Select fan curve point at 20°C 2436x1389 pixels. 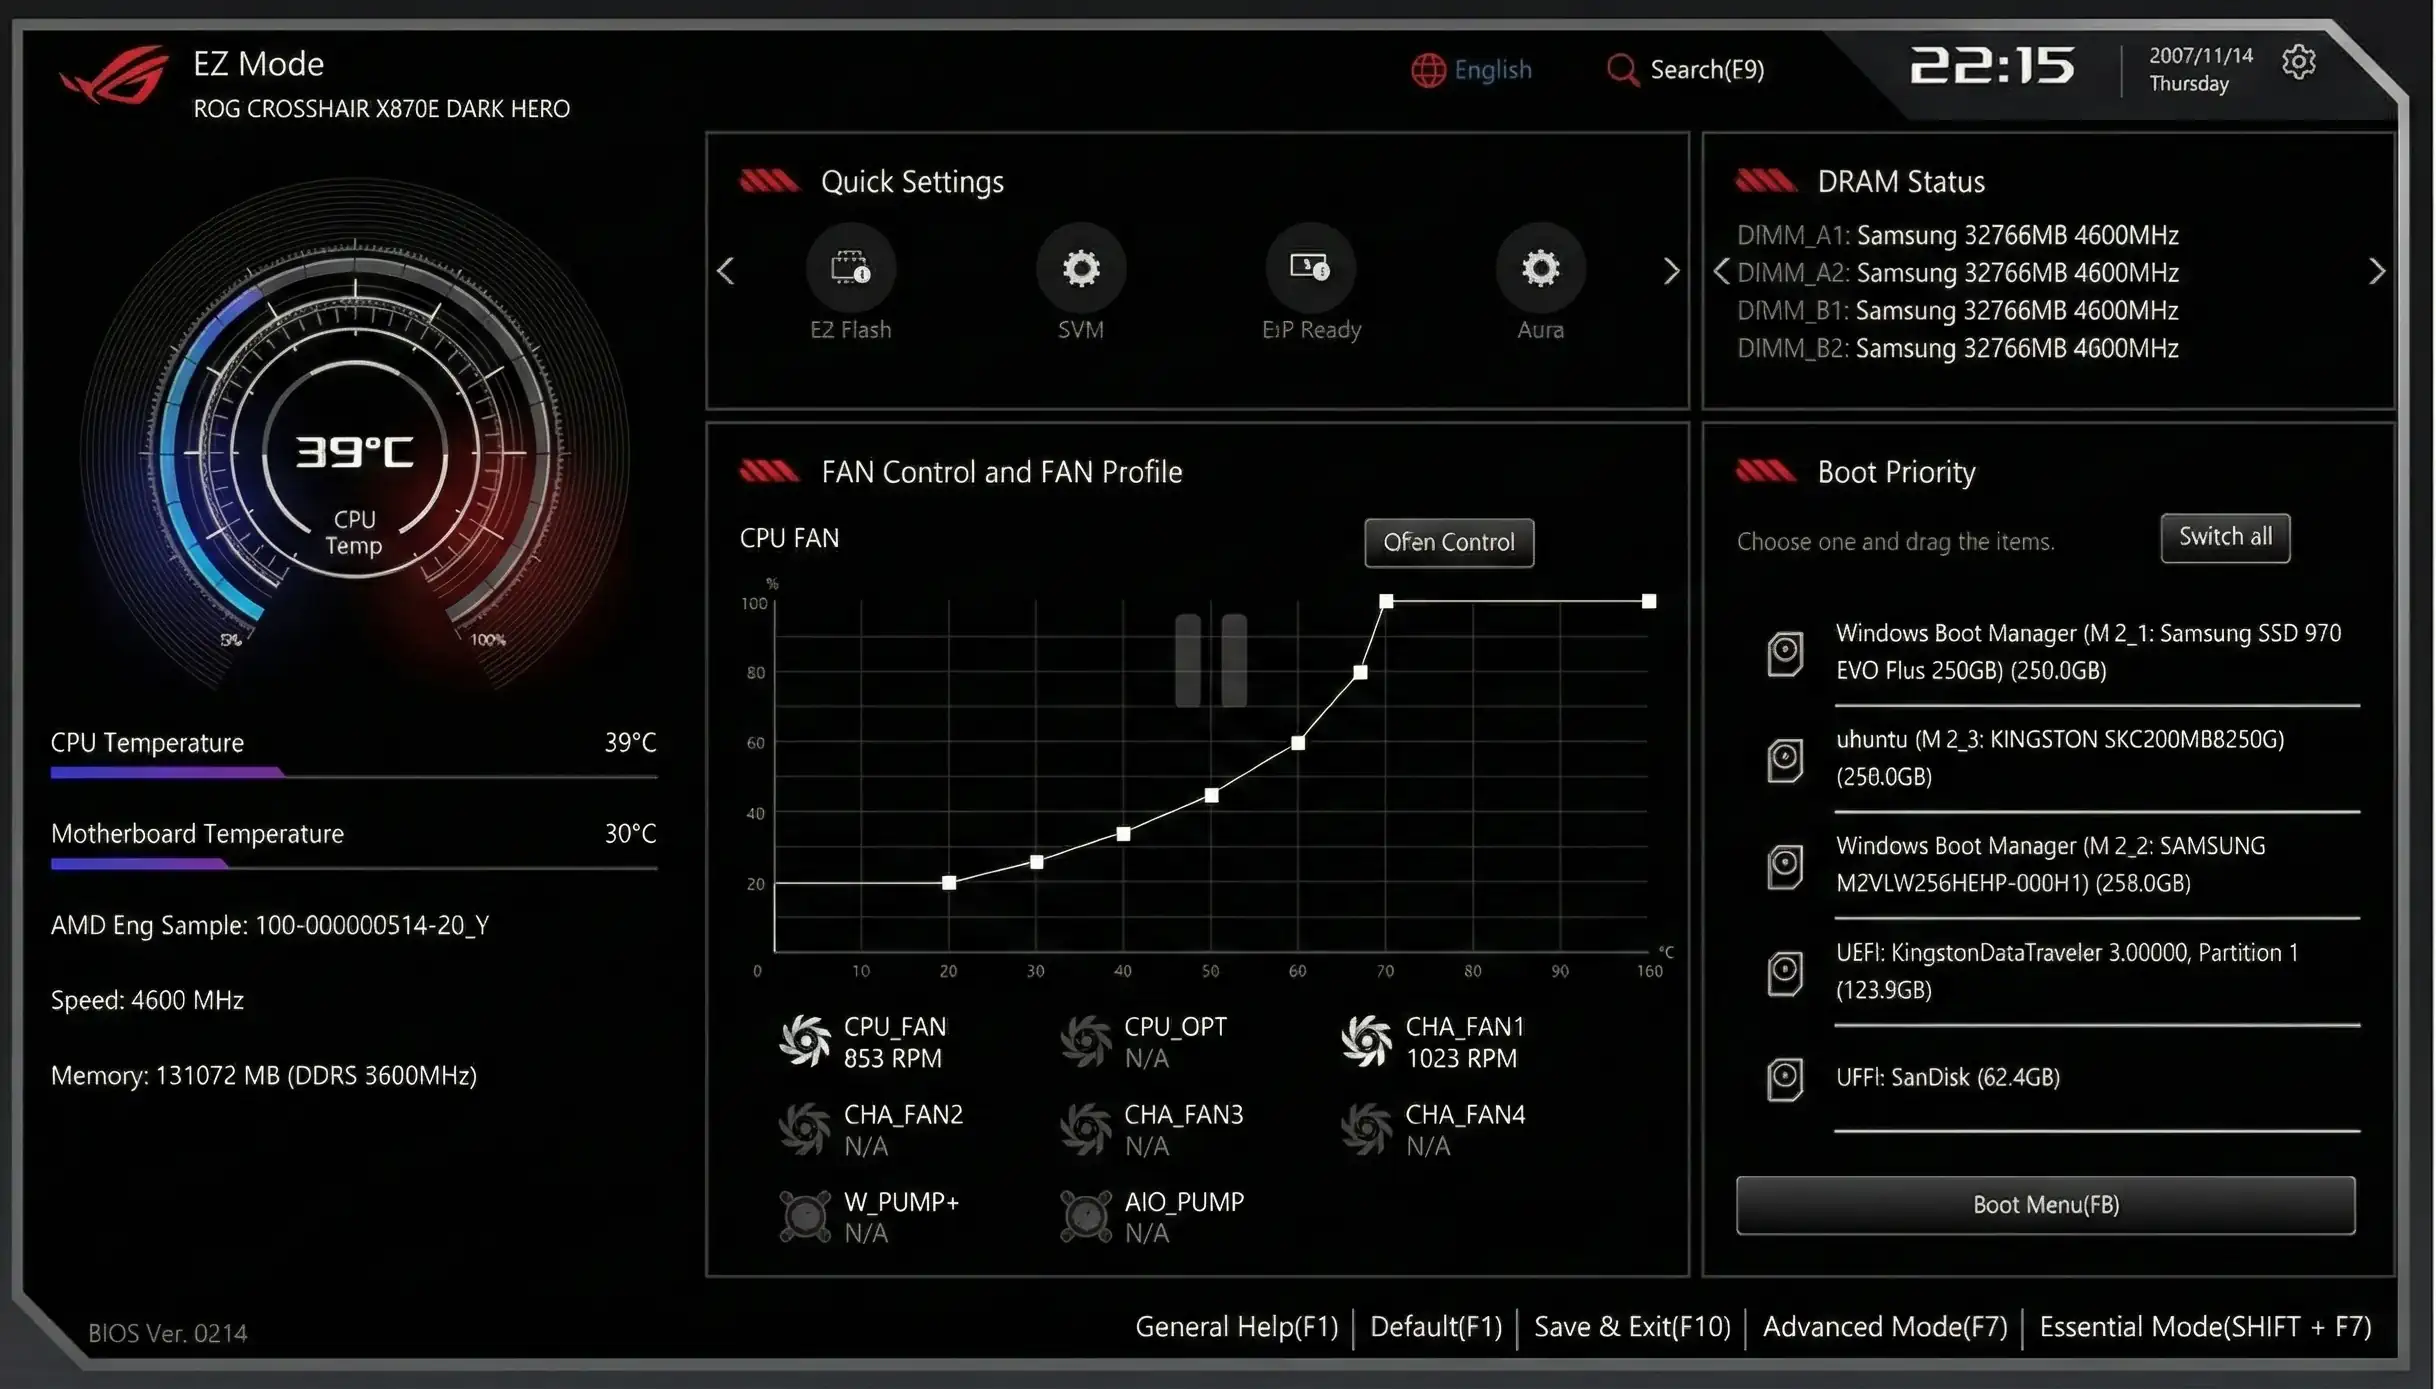pyautogui.click(x=949, y=883)
